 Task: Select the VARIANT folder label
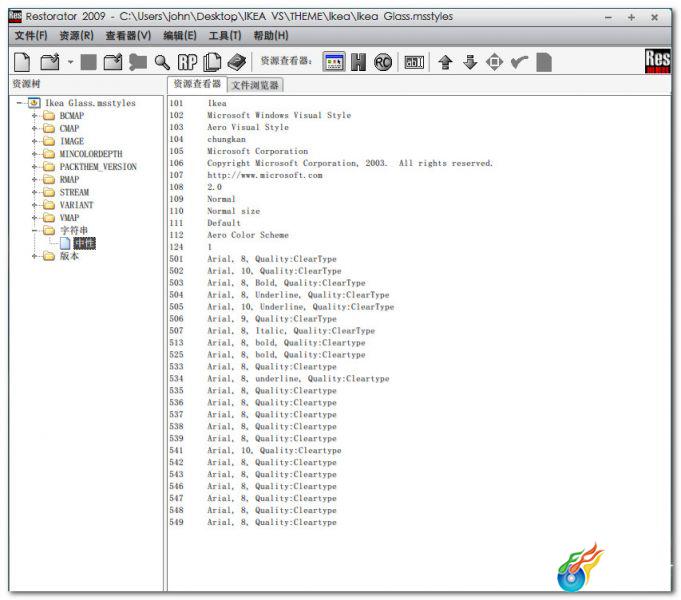[x=76, y=205]
